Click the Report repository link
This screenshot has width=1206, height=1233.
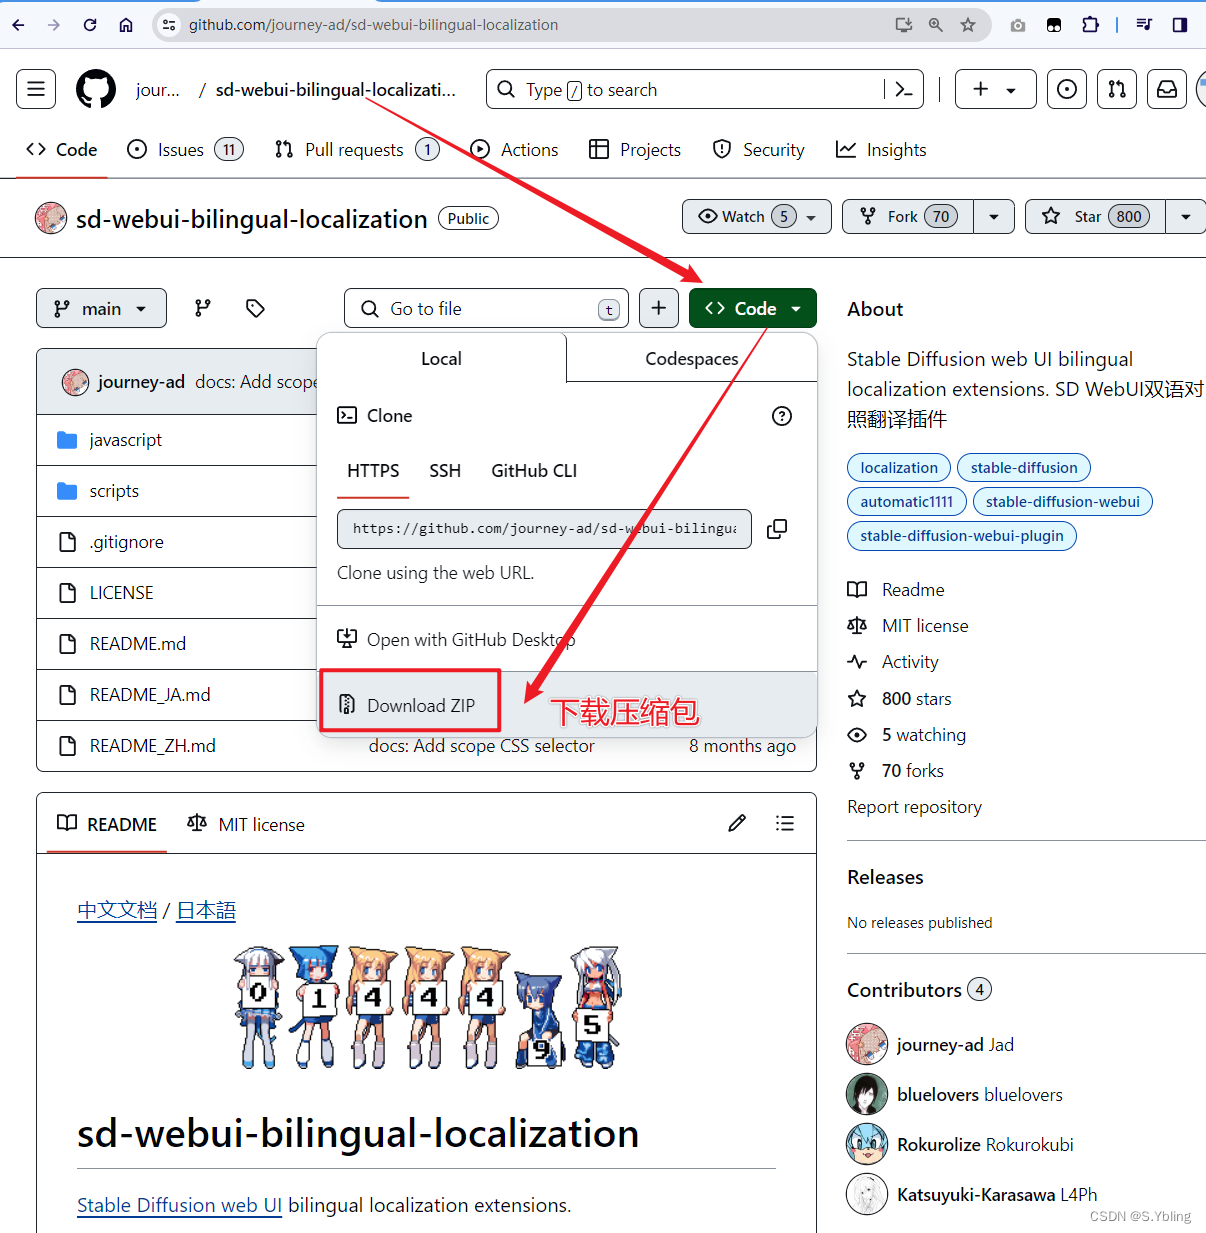(914, 807)
